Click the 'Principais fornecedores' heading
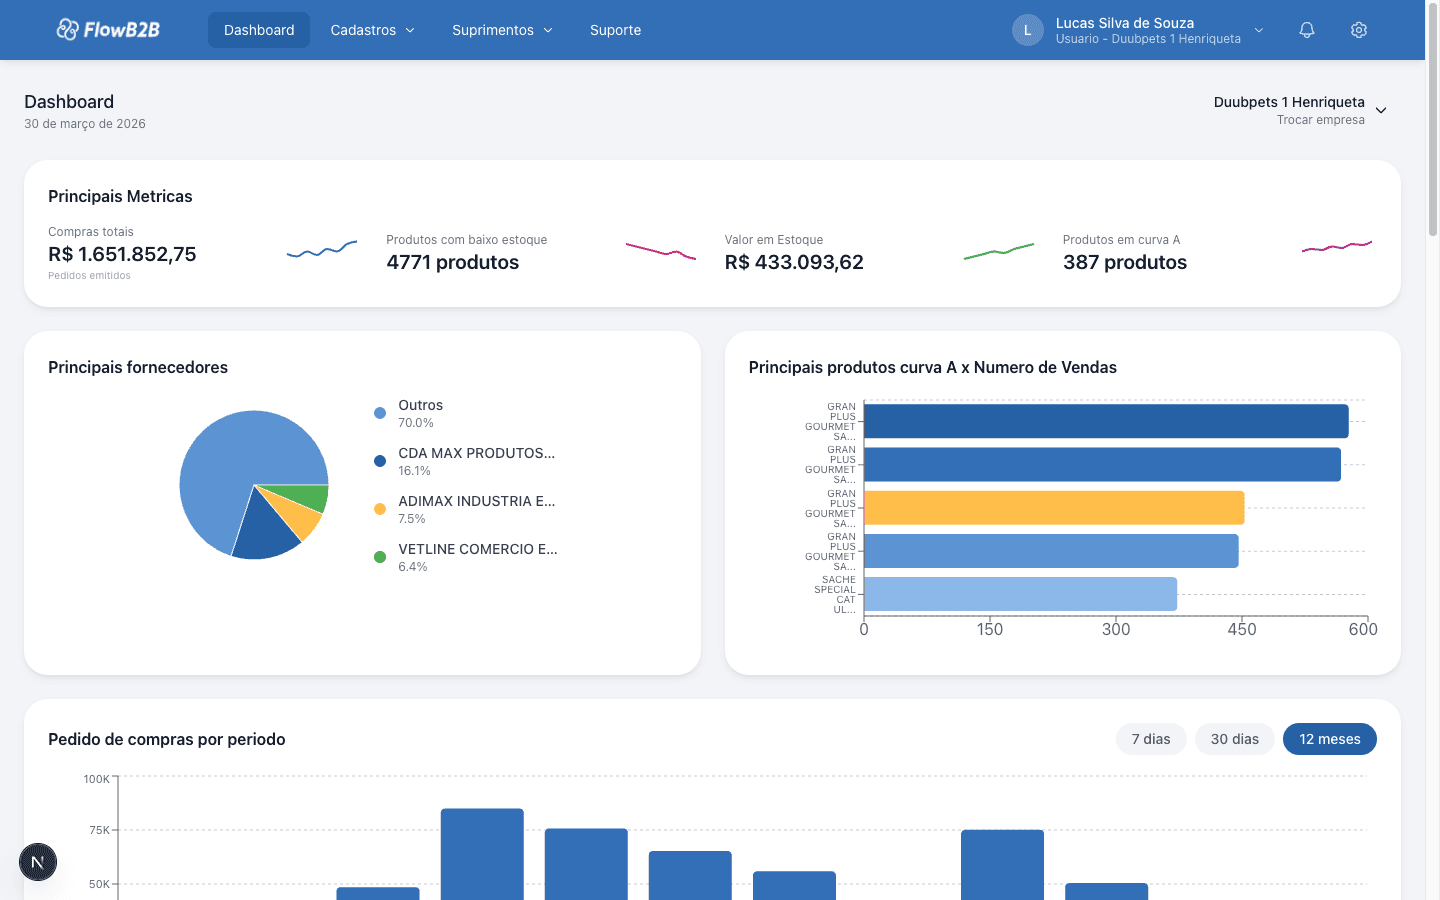 (138, 367)
